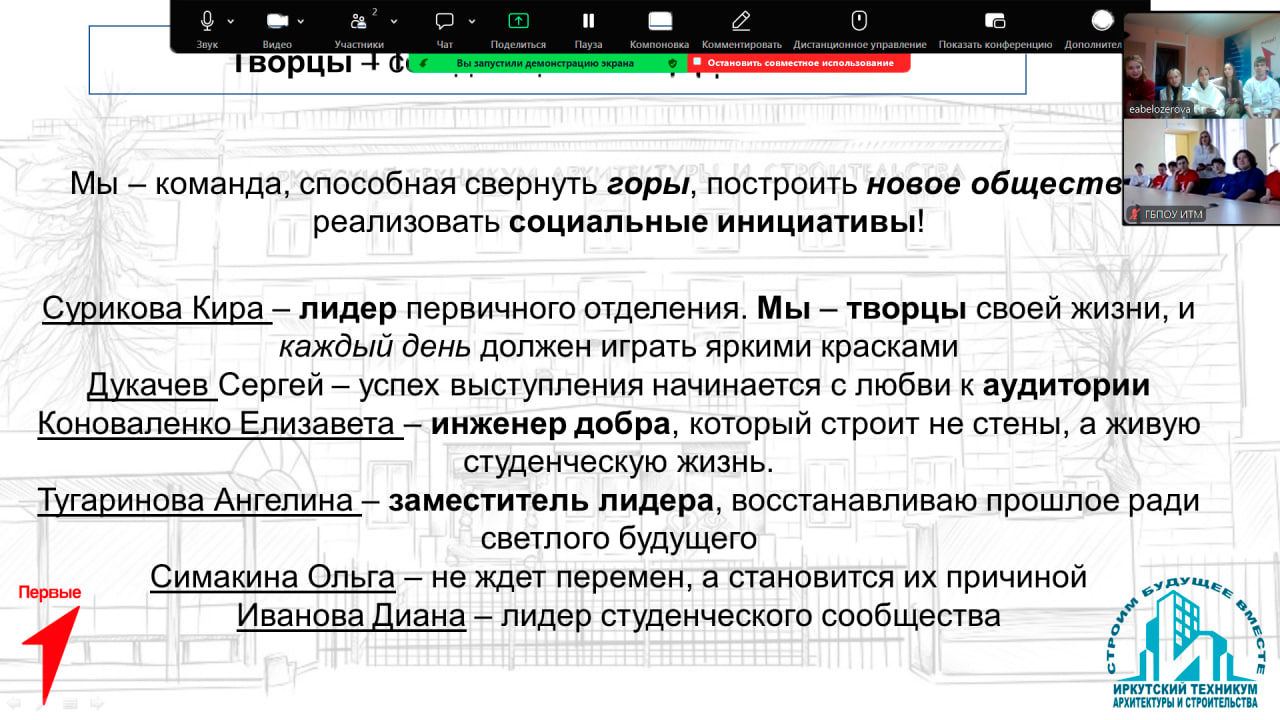Click Показать конференцию icon
1280x720 pixels.
click(995, 21)
